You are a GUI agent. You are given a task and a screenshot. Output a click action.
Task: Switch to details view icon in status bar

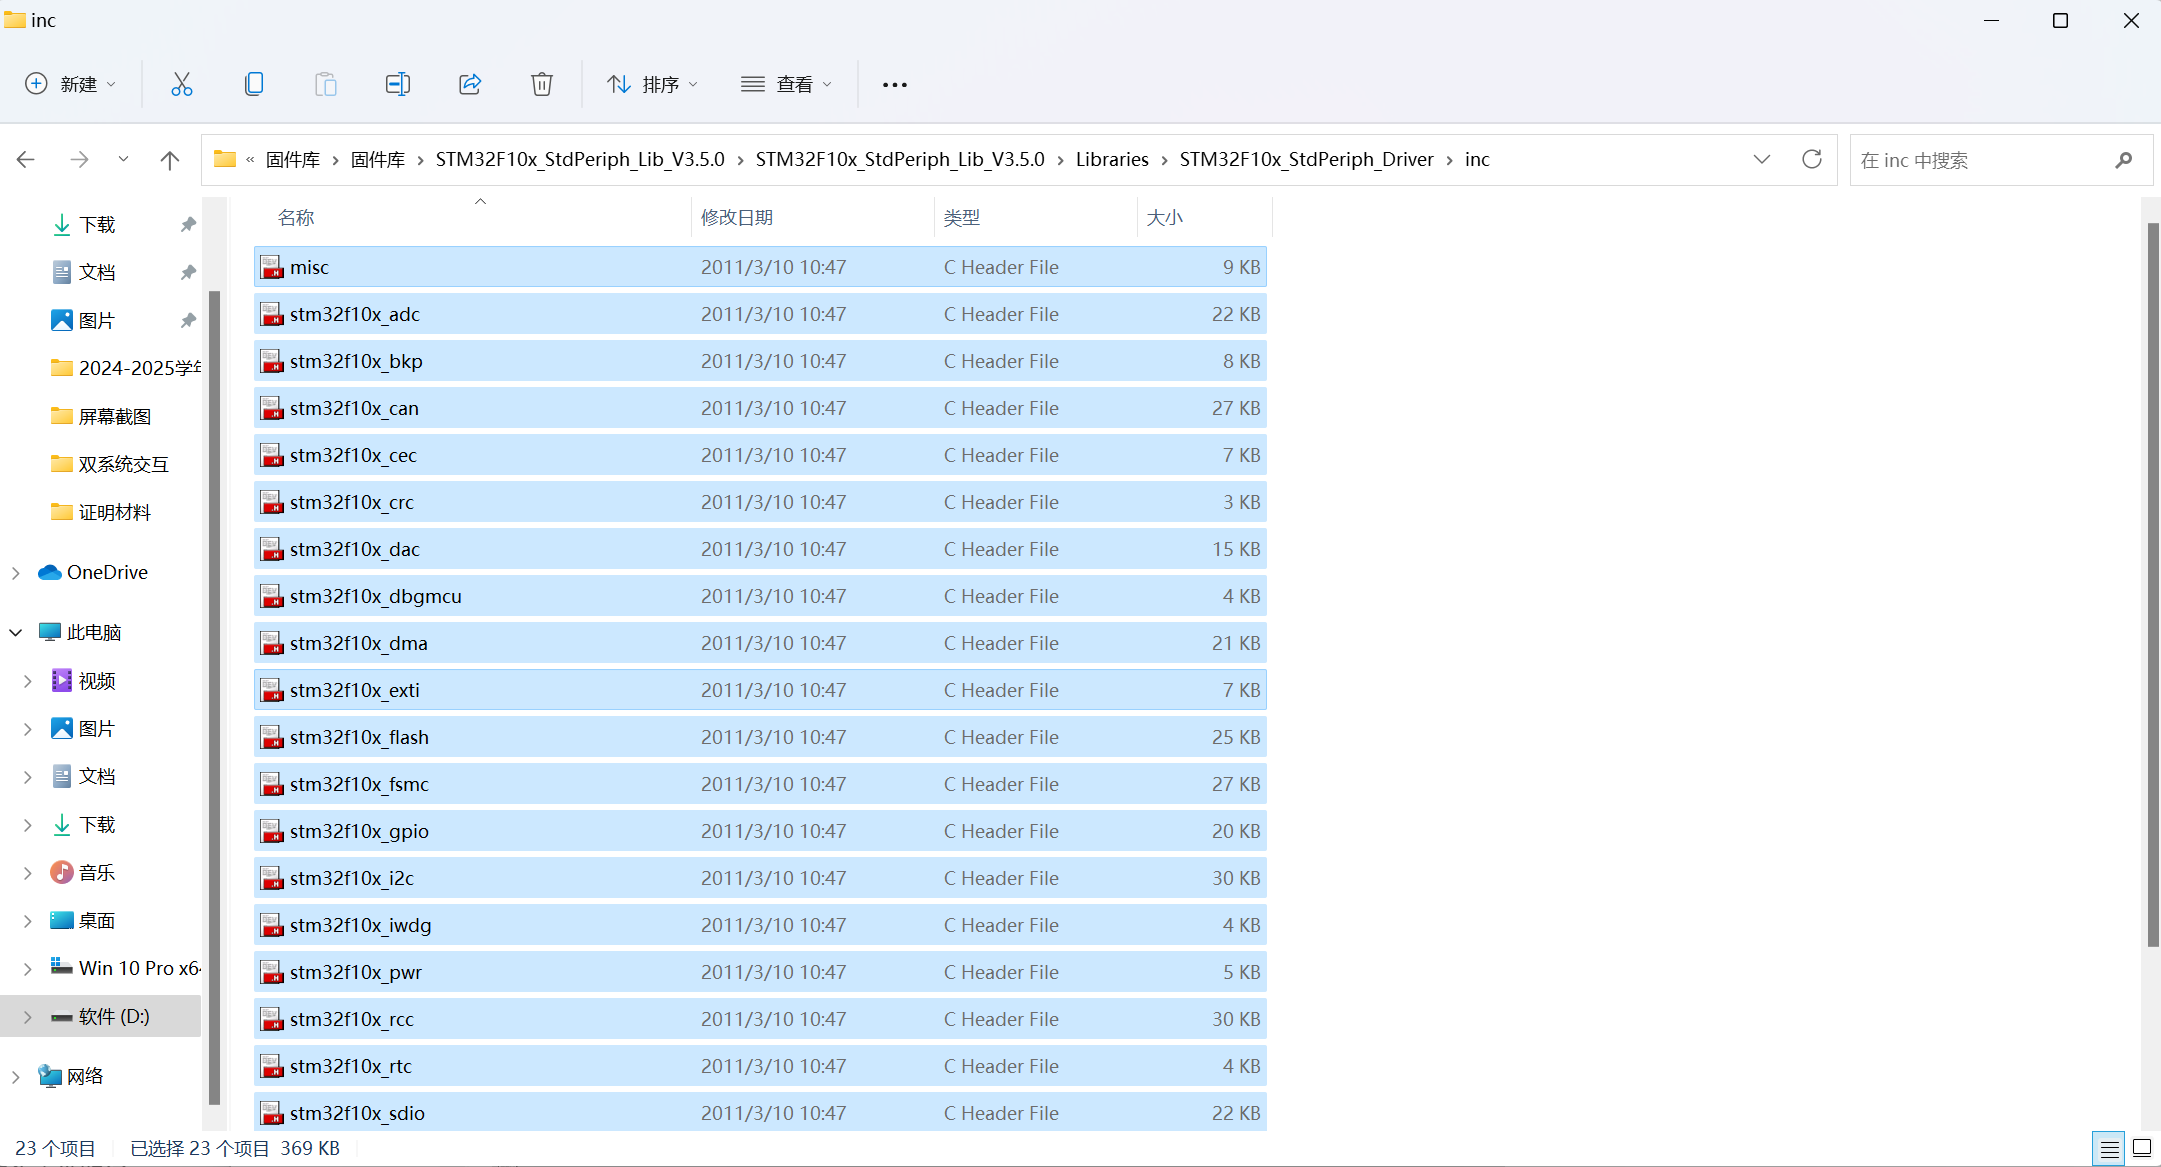tap(2109, 1149)
